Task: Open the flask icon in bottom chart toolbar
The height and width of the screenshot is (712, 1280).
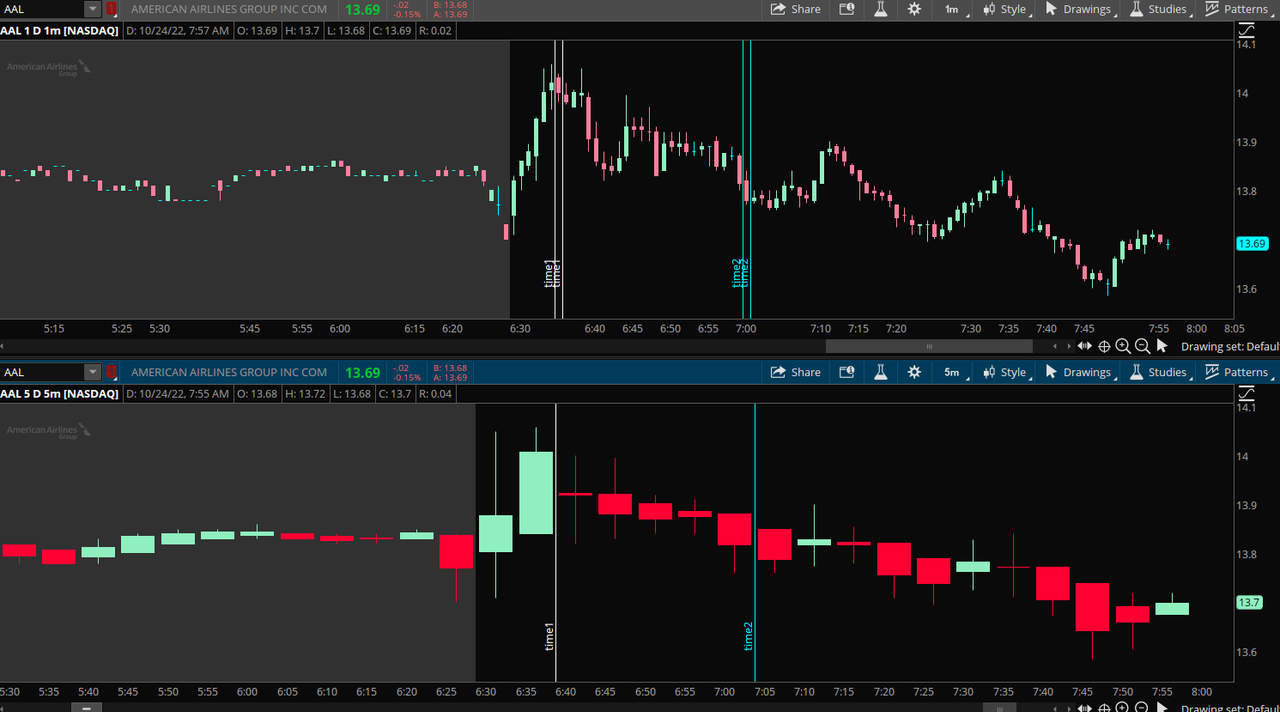Action: coord(881,372)
